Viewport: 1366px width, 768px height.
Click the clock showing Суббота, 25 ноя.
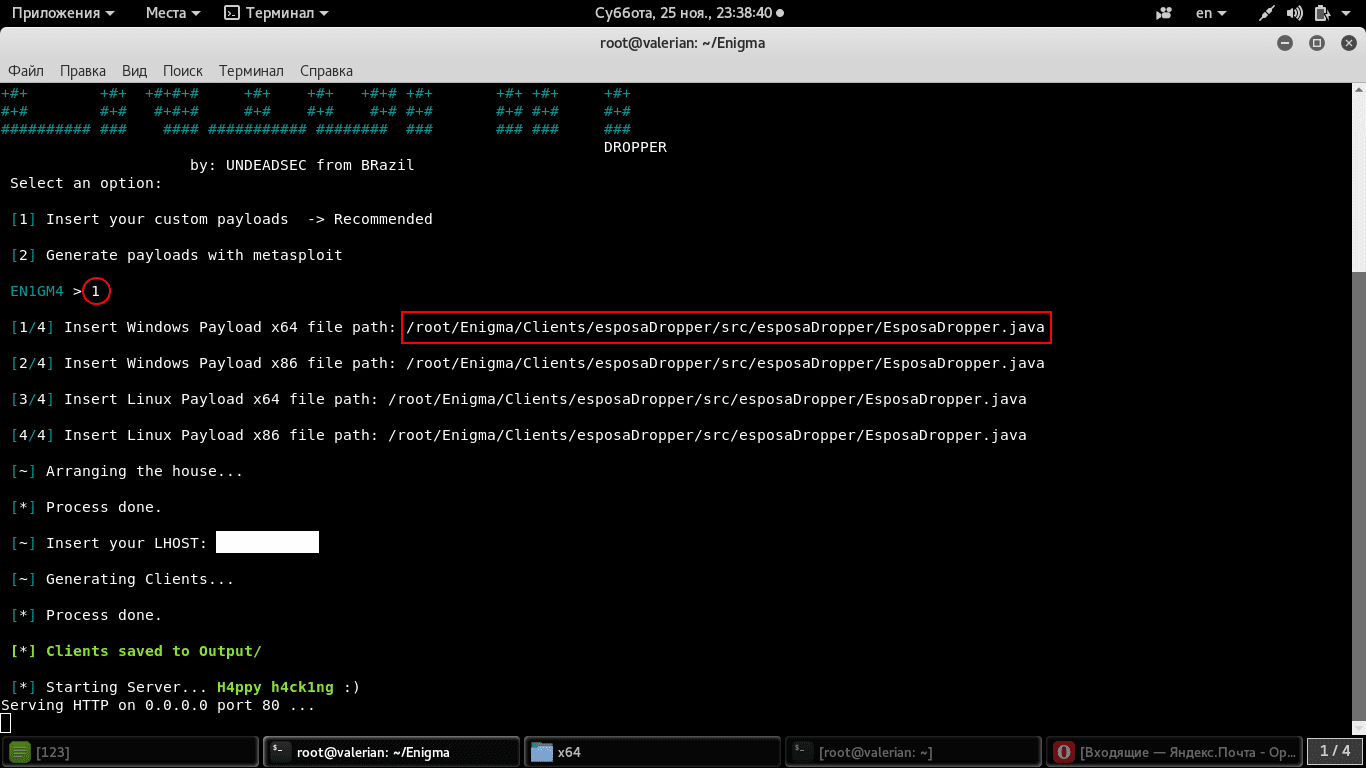(x=683, y=13)
